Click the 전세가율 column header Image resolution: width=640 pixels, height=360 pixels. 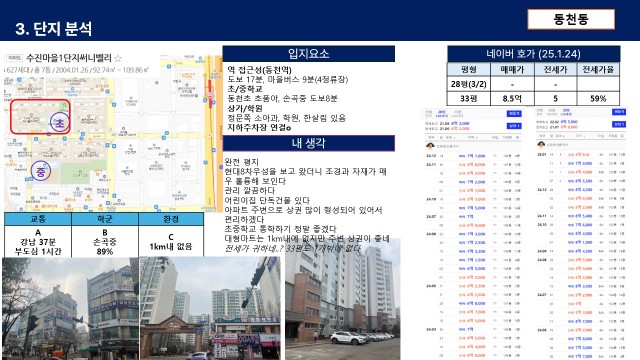point(598,69)
